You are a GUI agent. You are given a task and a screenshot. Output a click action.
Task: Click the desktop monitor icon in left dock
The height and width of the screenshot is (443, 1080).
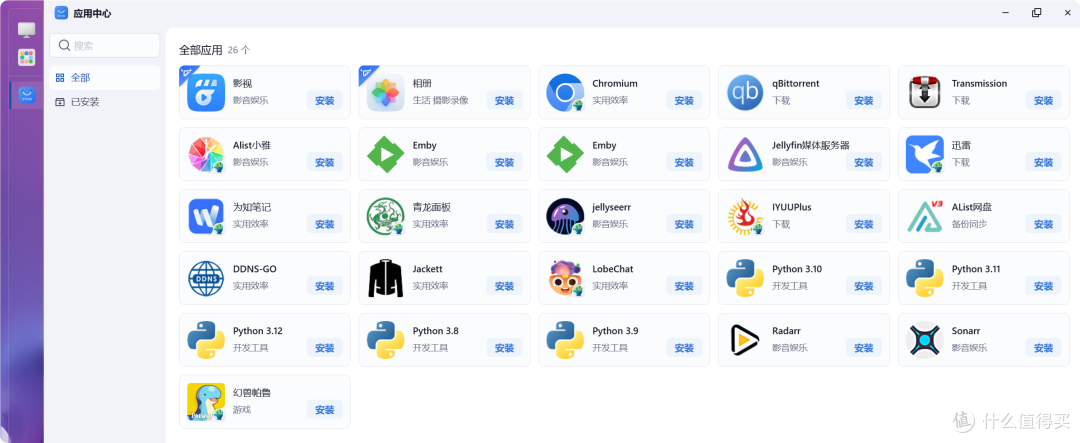[x=27, y=30]
